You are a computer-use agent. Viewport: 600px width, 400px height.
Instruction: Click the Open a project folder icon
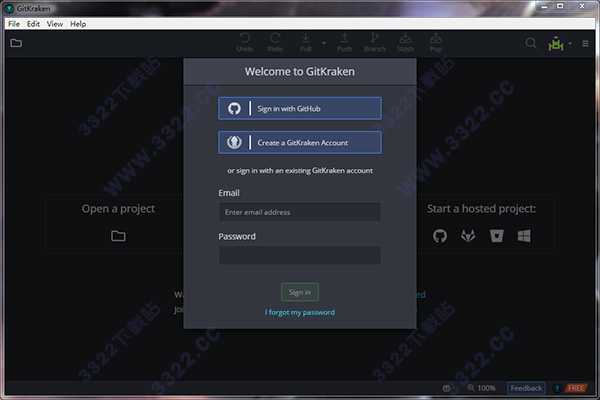[x=118, y=236]
